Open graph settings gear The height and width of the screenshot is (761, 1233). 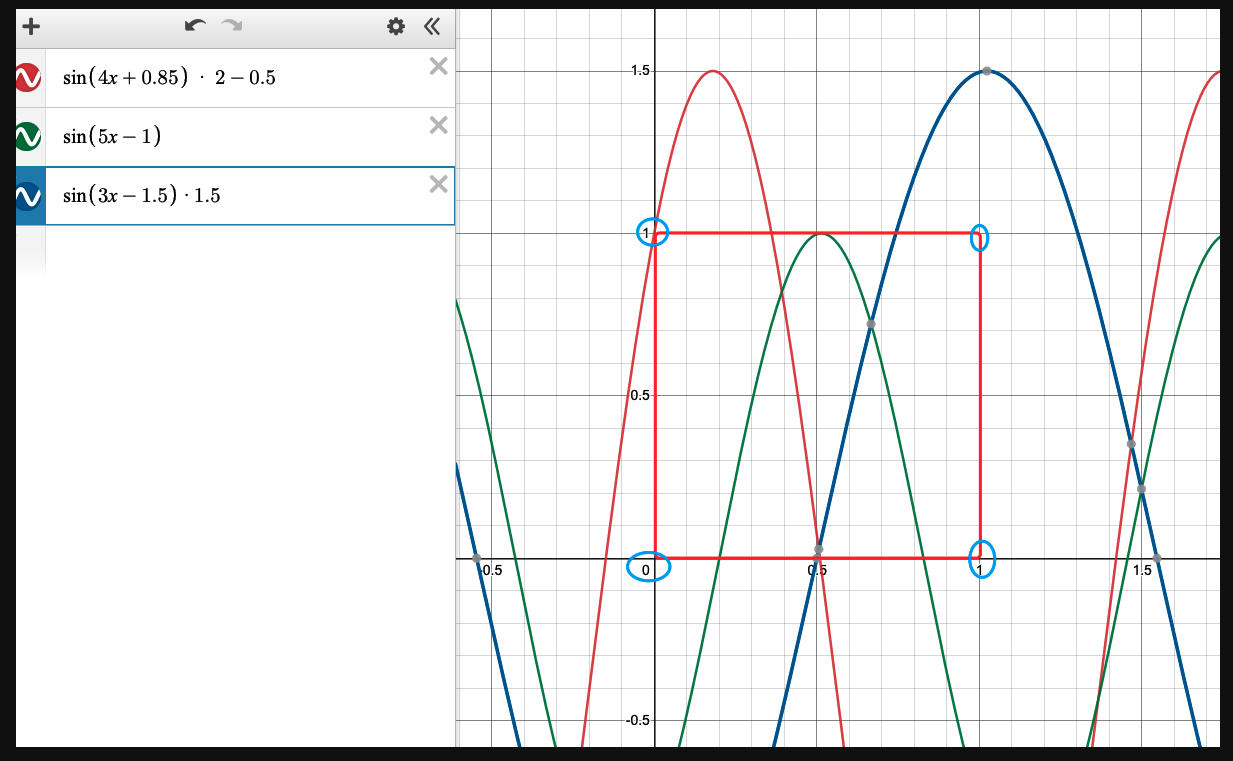tap(396, 26)
